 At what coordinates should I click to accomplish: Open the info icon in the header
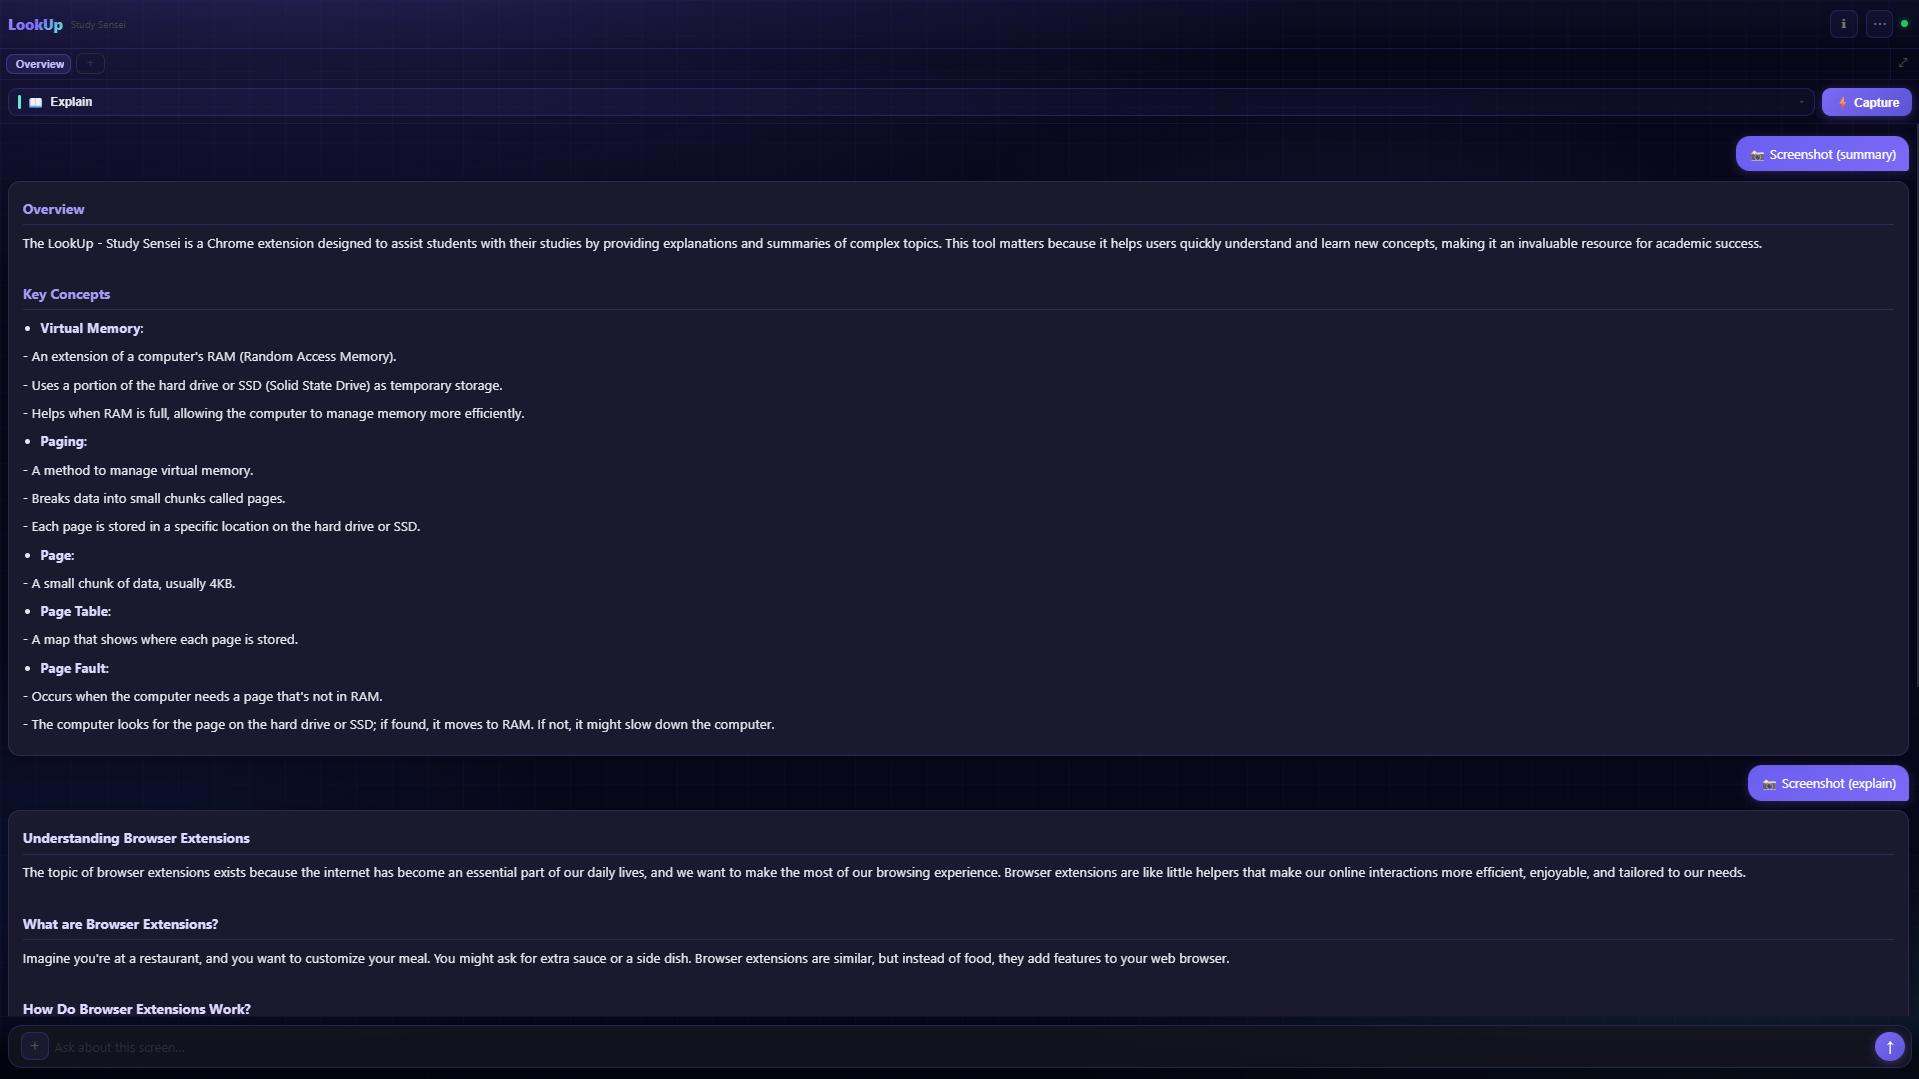[1843, 24]
